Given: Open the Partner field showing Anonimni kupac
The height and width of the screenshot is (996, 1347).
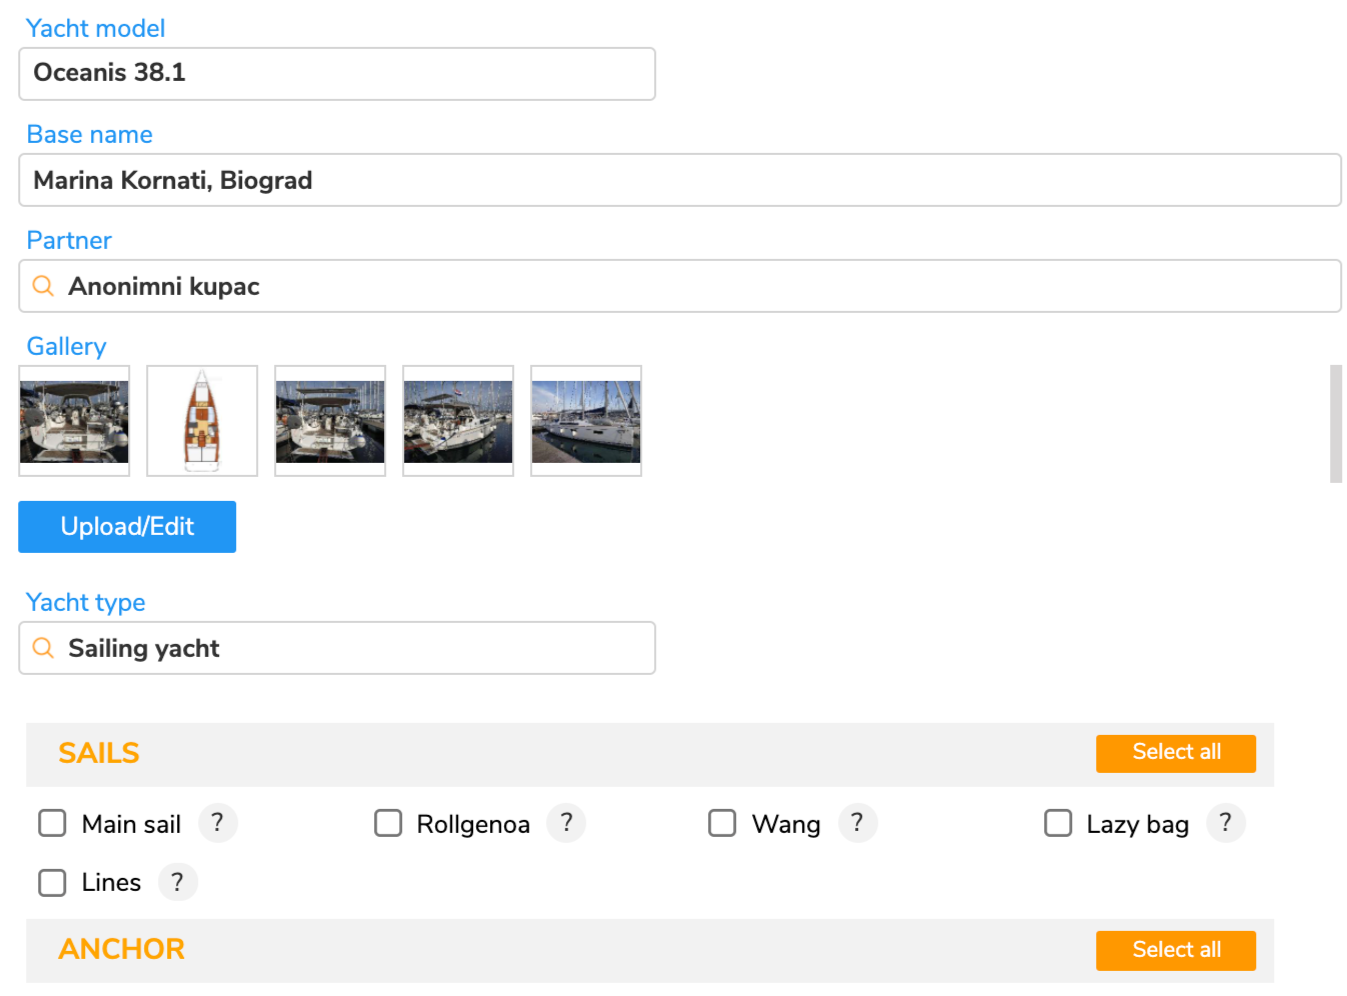Looking at the screenshot, I should tap(680, 286).
